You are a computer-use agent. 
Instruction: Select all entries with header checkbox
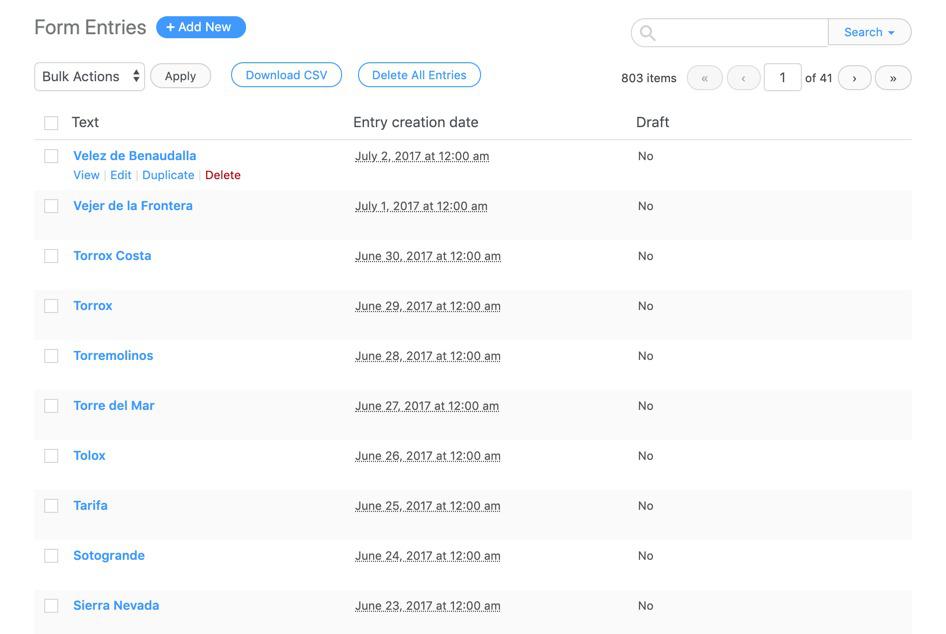click(x=51, y=123)
